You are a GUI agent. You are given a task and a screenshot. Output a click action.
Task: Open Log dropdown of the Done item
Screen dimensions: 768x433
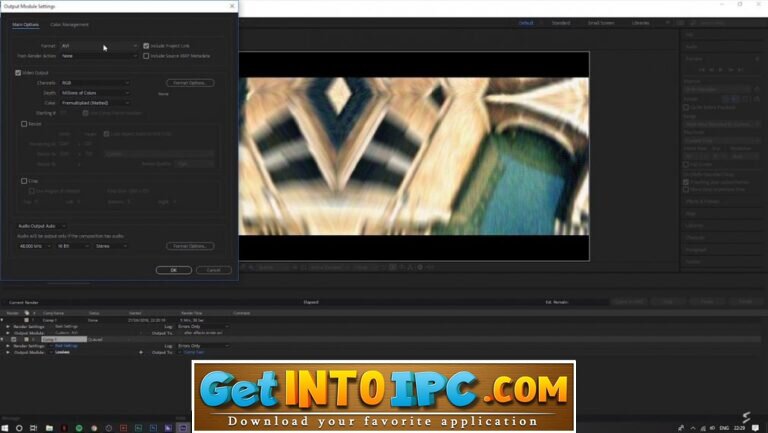(203, 326)
